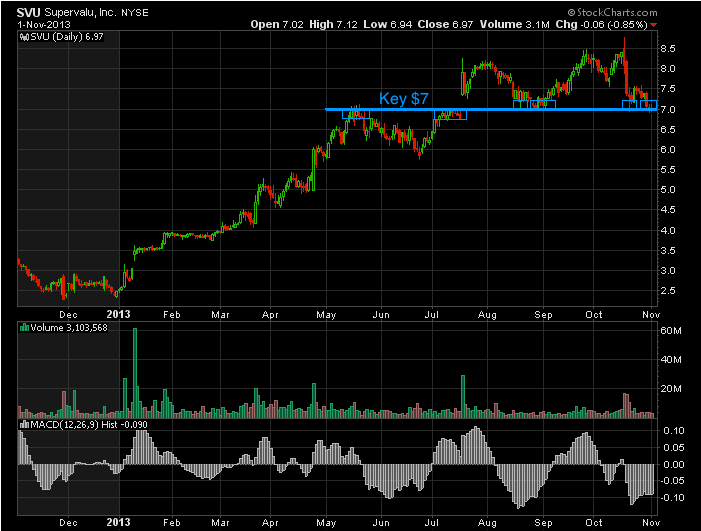
Task: Click the Nov label on the price chart date axis
Action: click(651, 315)
